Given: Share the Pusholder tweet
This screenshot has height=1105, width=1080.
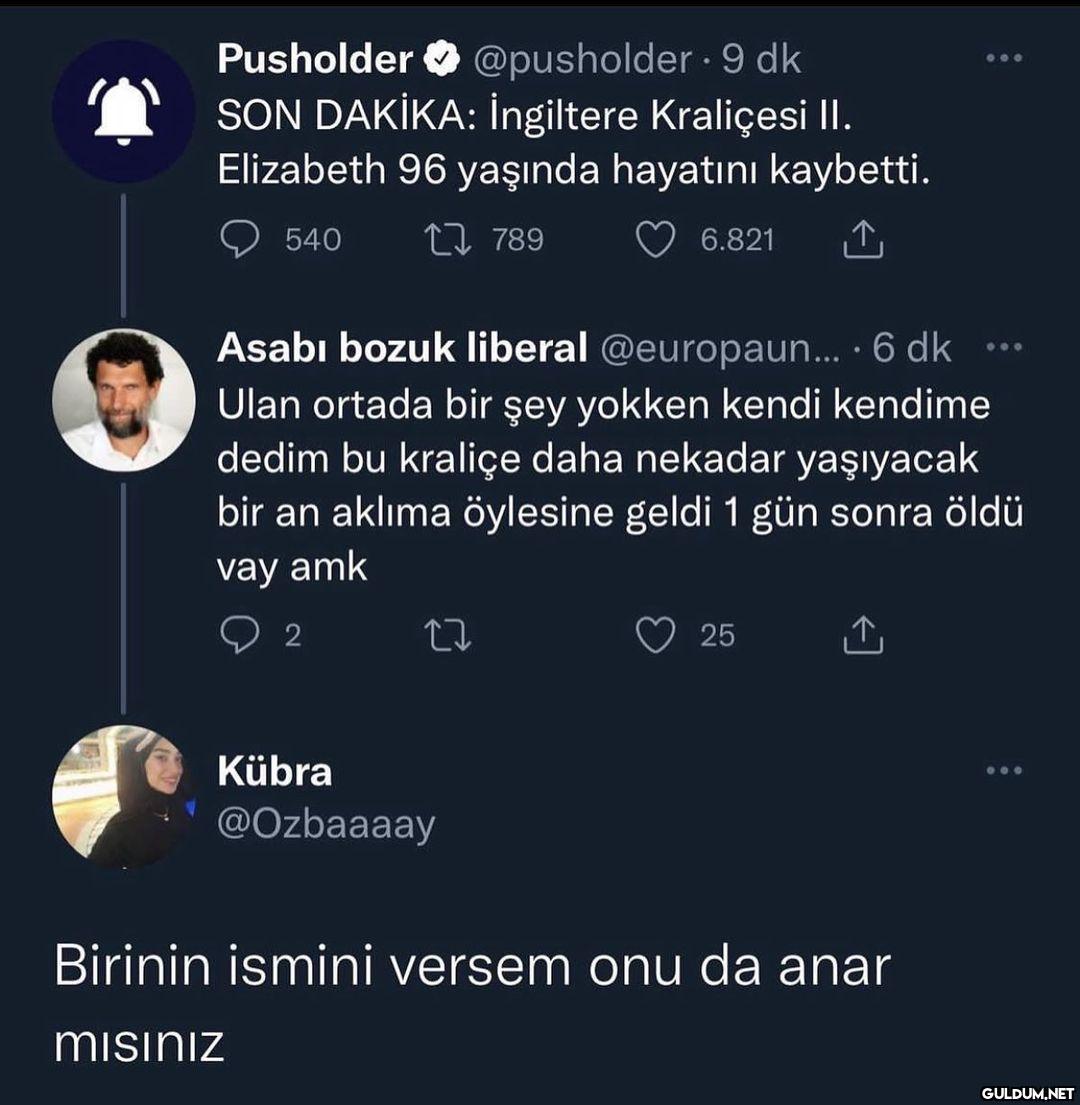Looking at the screenshot, I should coord(865,241).
